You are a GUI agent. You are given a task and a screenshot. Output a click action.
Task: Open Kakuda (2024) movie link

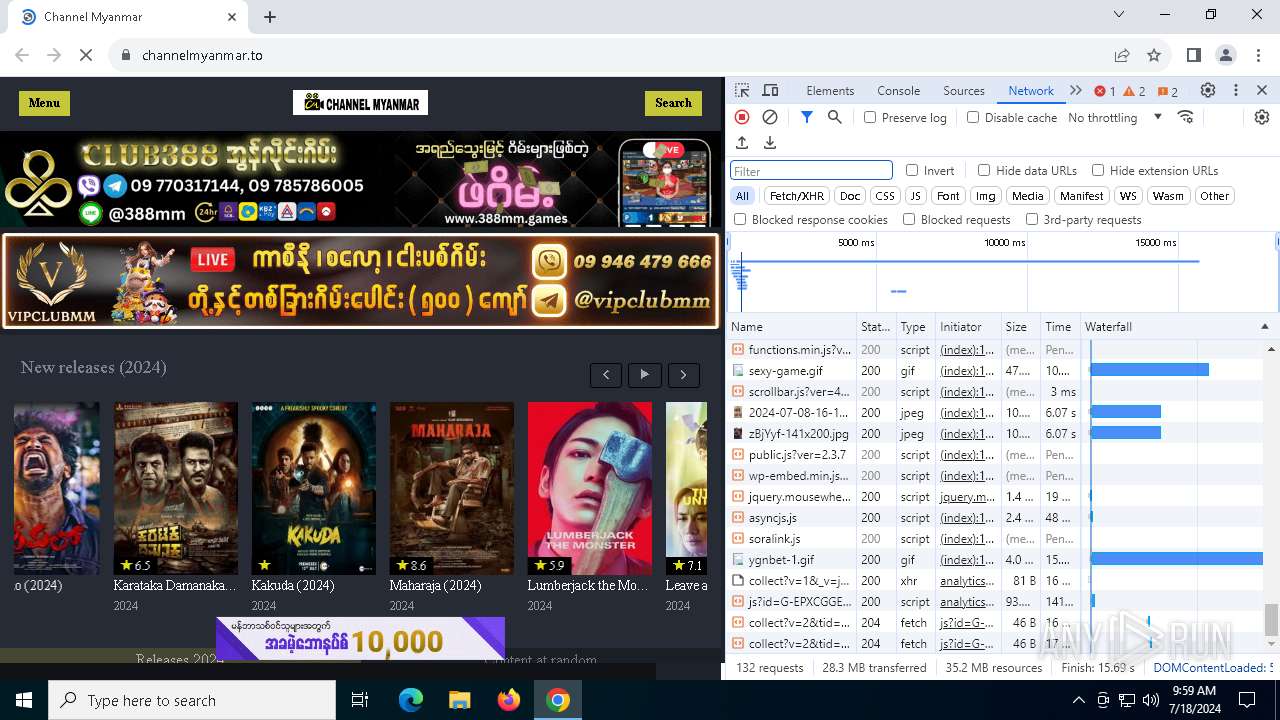pyautogui.click(x=293, y=585)
